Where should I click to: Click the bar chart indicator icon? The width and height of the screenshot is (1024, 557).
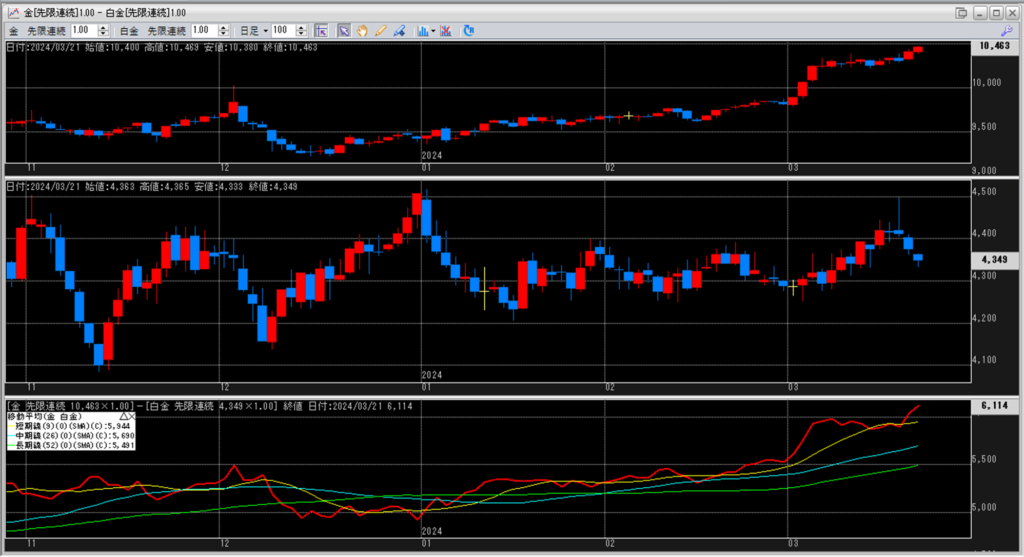422,31
